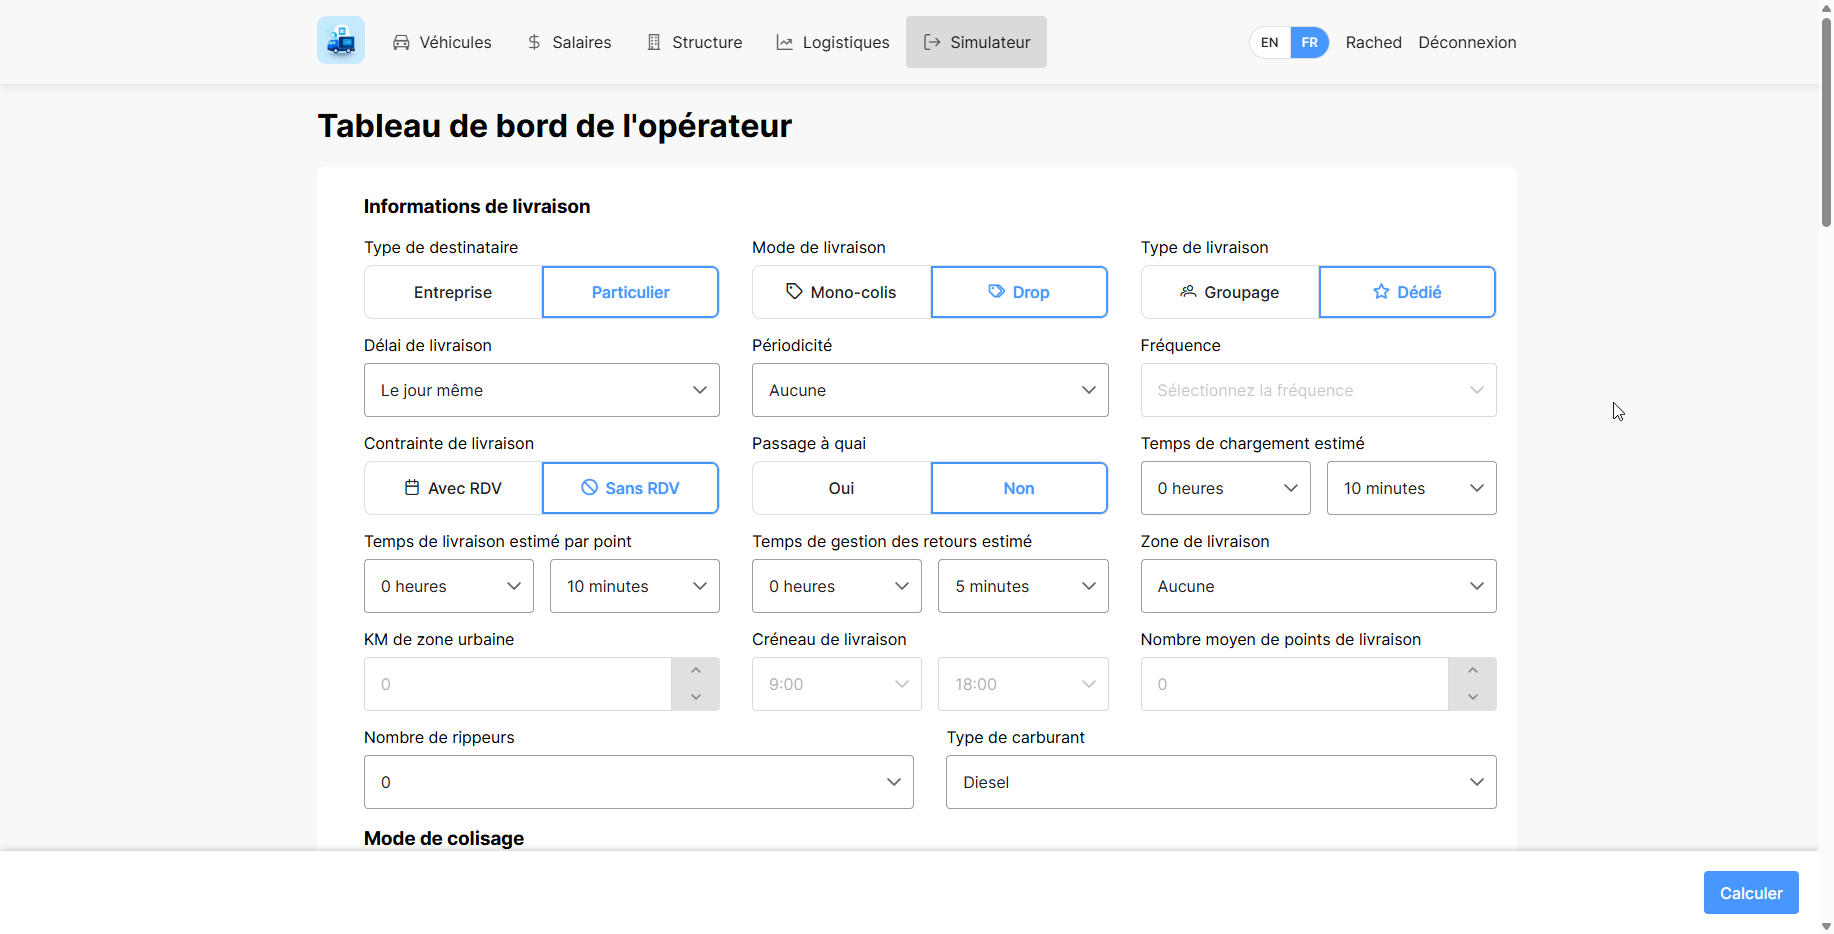
Task: Select Avec RDV delivery constraint
Action: point(453,488)
